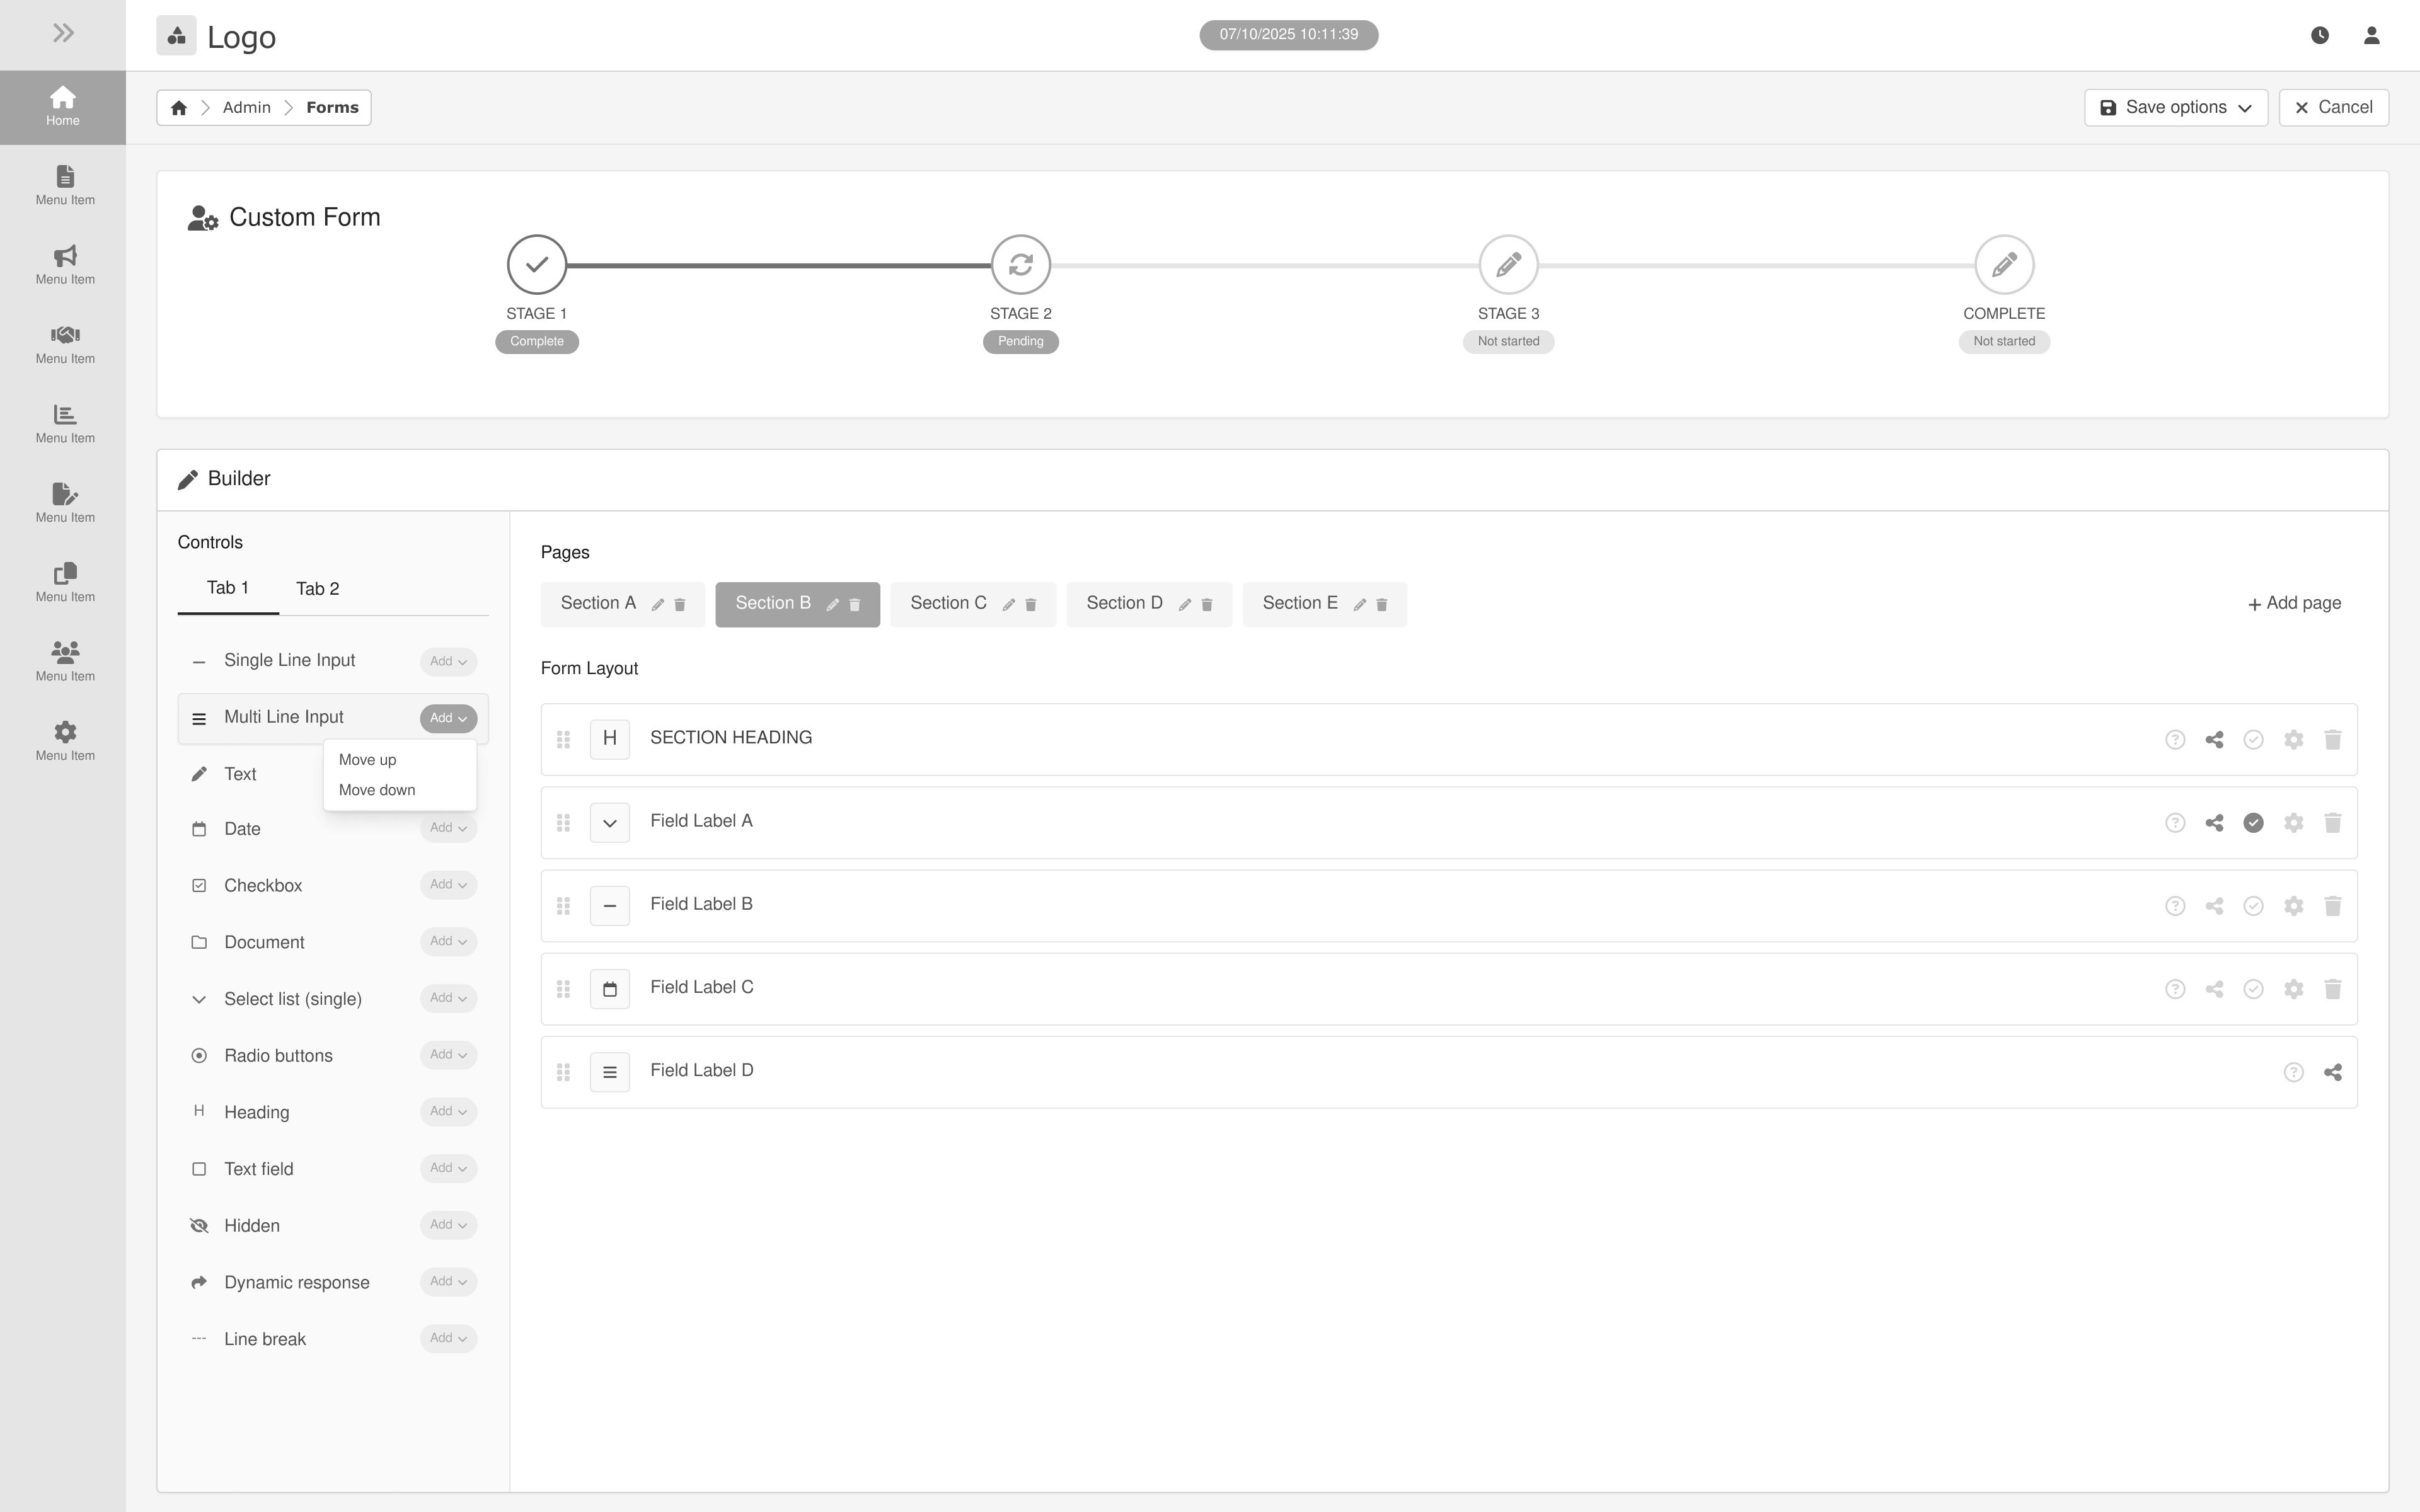The image size is (2420, 1512).
Task: Open Save options dropdown
Action: pos(2175,108)
